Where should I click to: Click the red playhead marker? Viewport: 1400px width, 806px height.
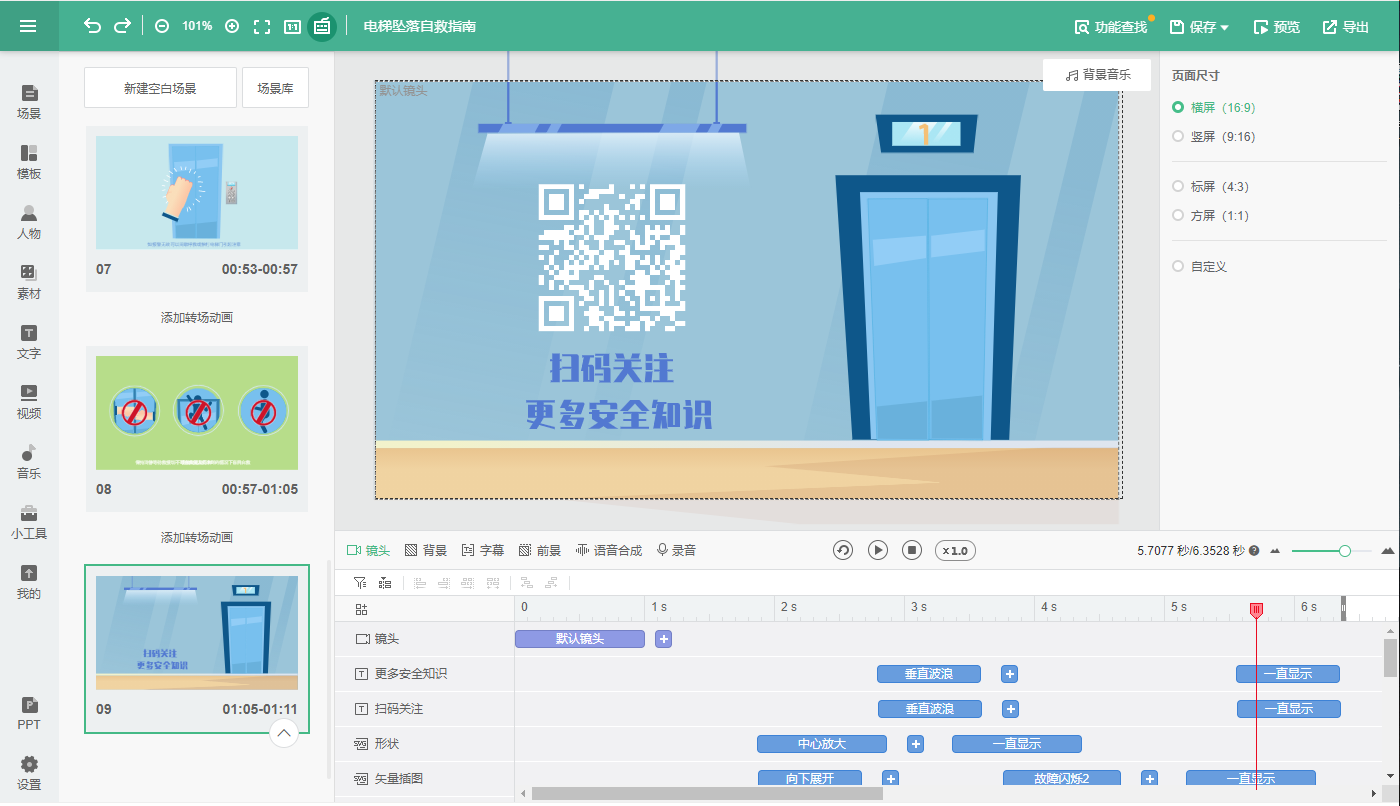click(x=1257, y=609)
